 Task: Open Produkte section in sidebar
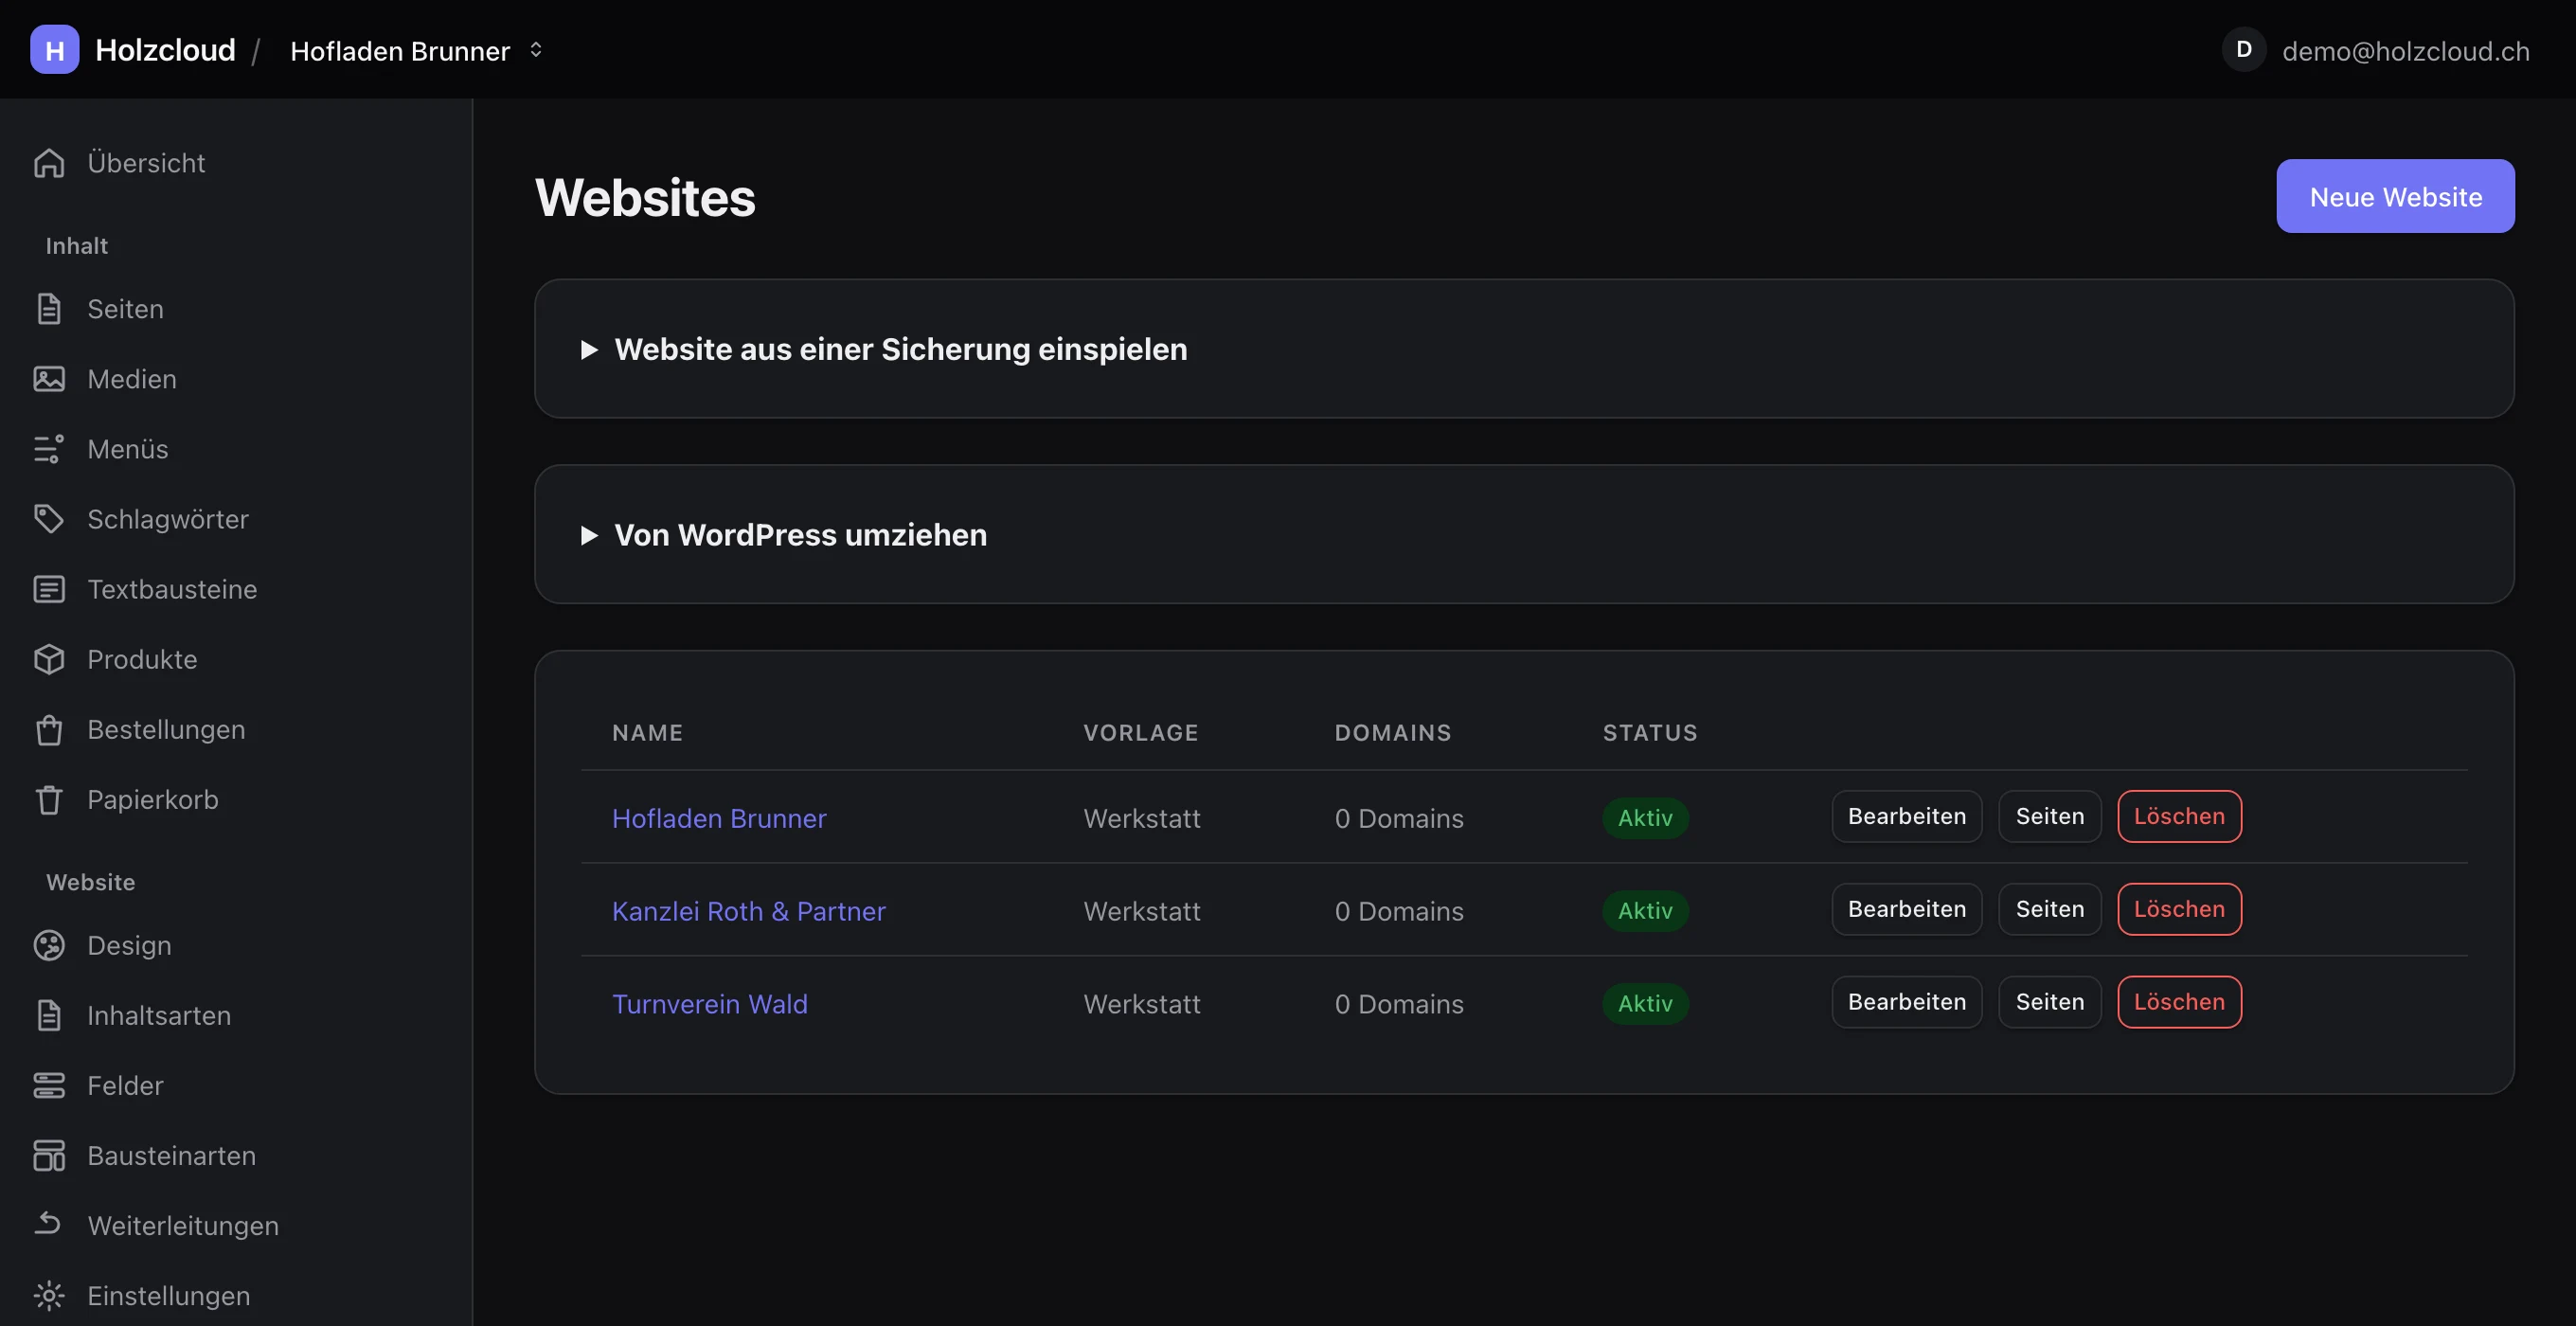[236, 659]
